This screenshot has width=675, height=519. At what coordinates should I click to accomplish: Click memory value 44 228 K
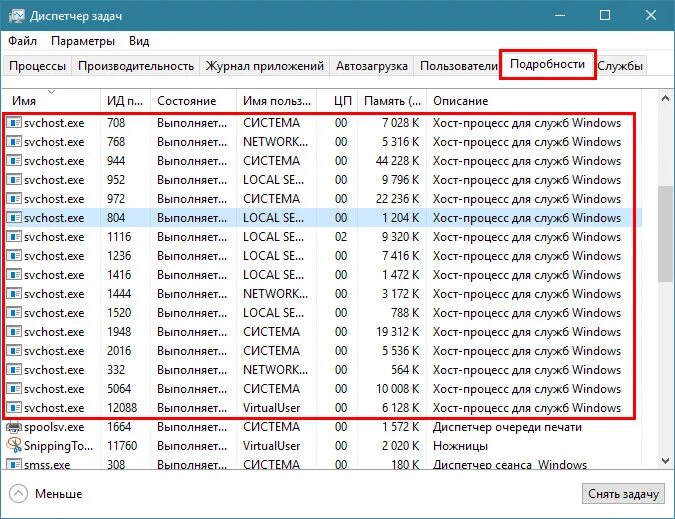coord(397,161)
